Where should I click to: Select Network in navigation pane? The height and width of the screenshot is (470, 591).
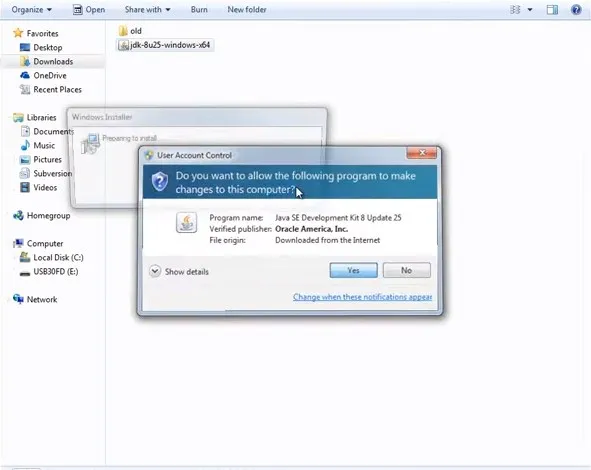42,300
